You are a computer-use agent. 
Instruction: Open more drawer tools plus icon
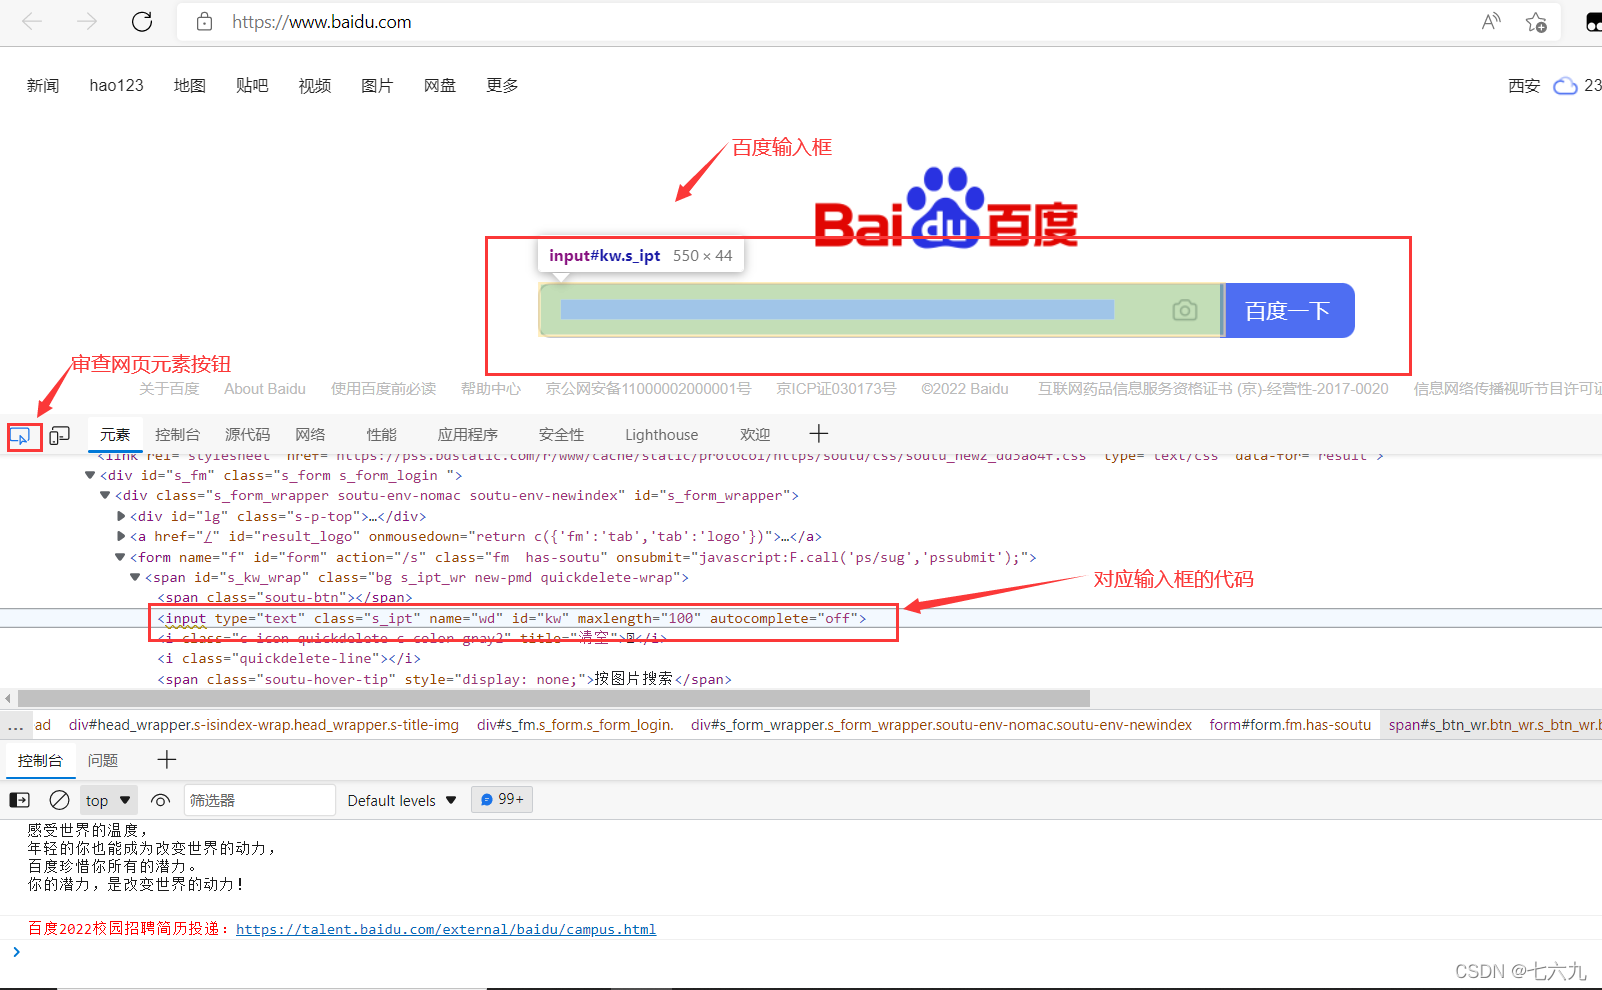[x=167, y=760]
